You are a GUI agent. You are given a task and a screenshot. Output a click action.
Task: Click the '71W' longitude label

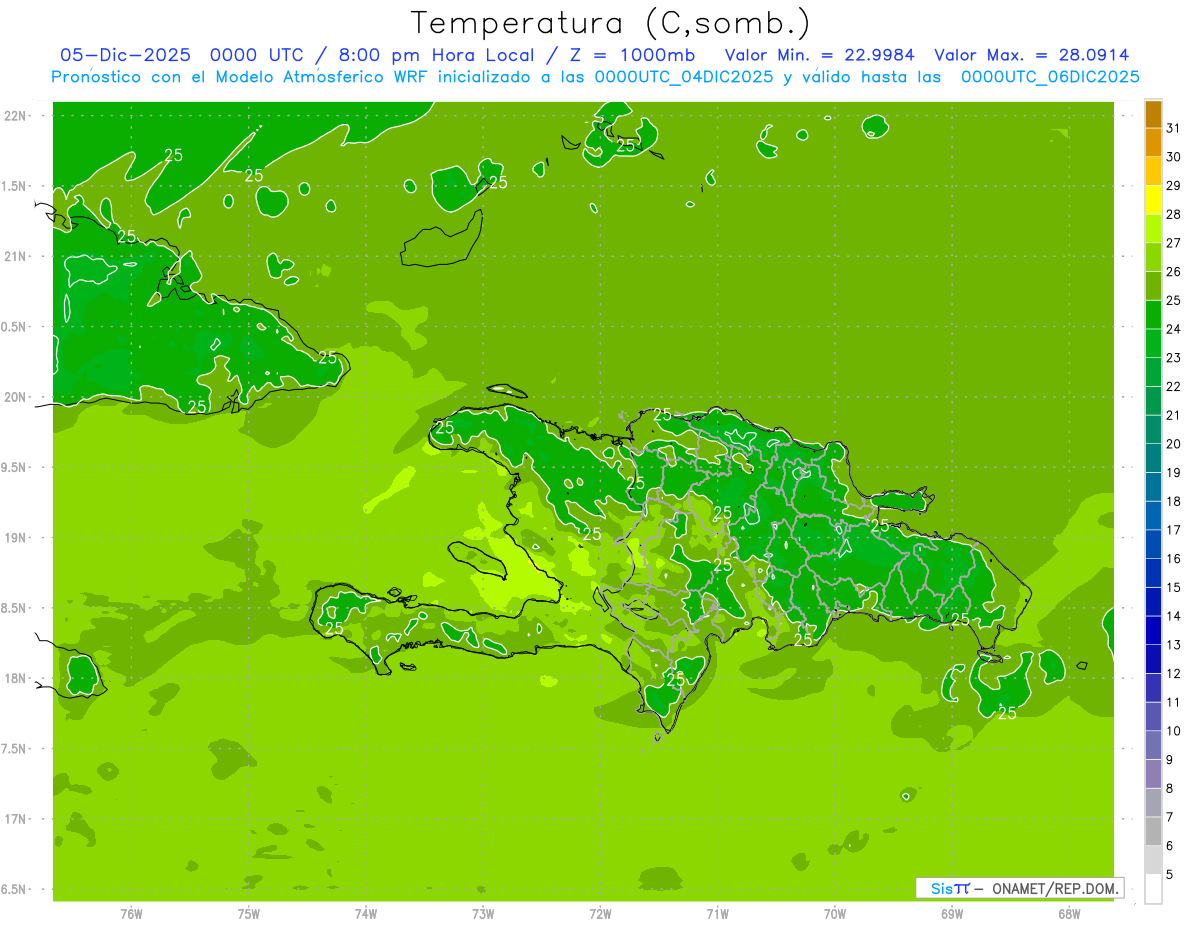click(x=717, y=913)
